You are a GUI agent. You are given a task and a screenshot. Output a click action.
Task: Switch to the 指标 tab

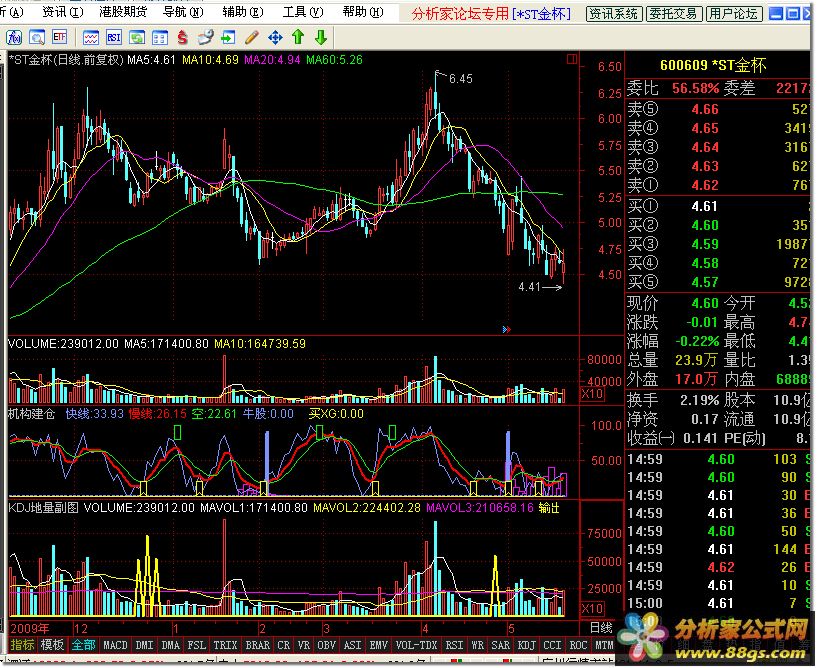[22, 645]
